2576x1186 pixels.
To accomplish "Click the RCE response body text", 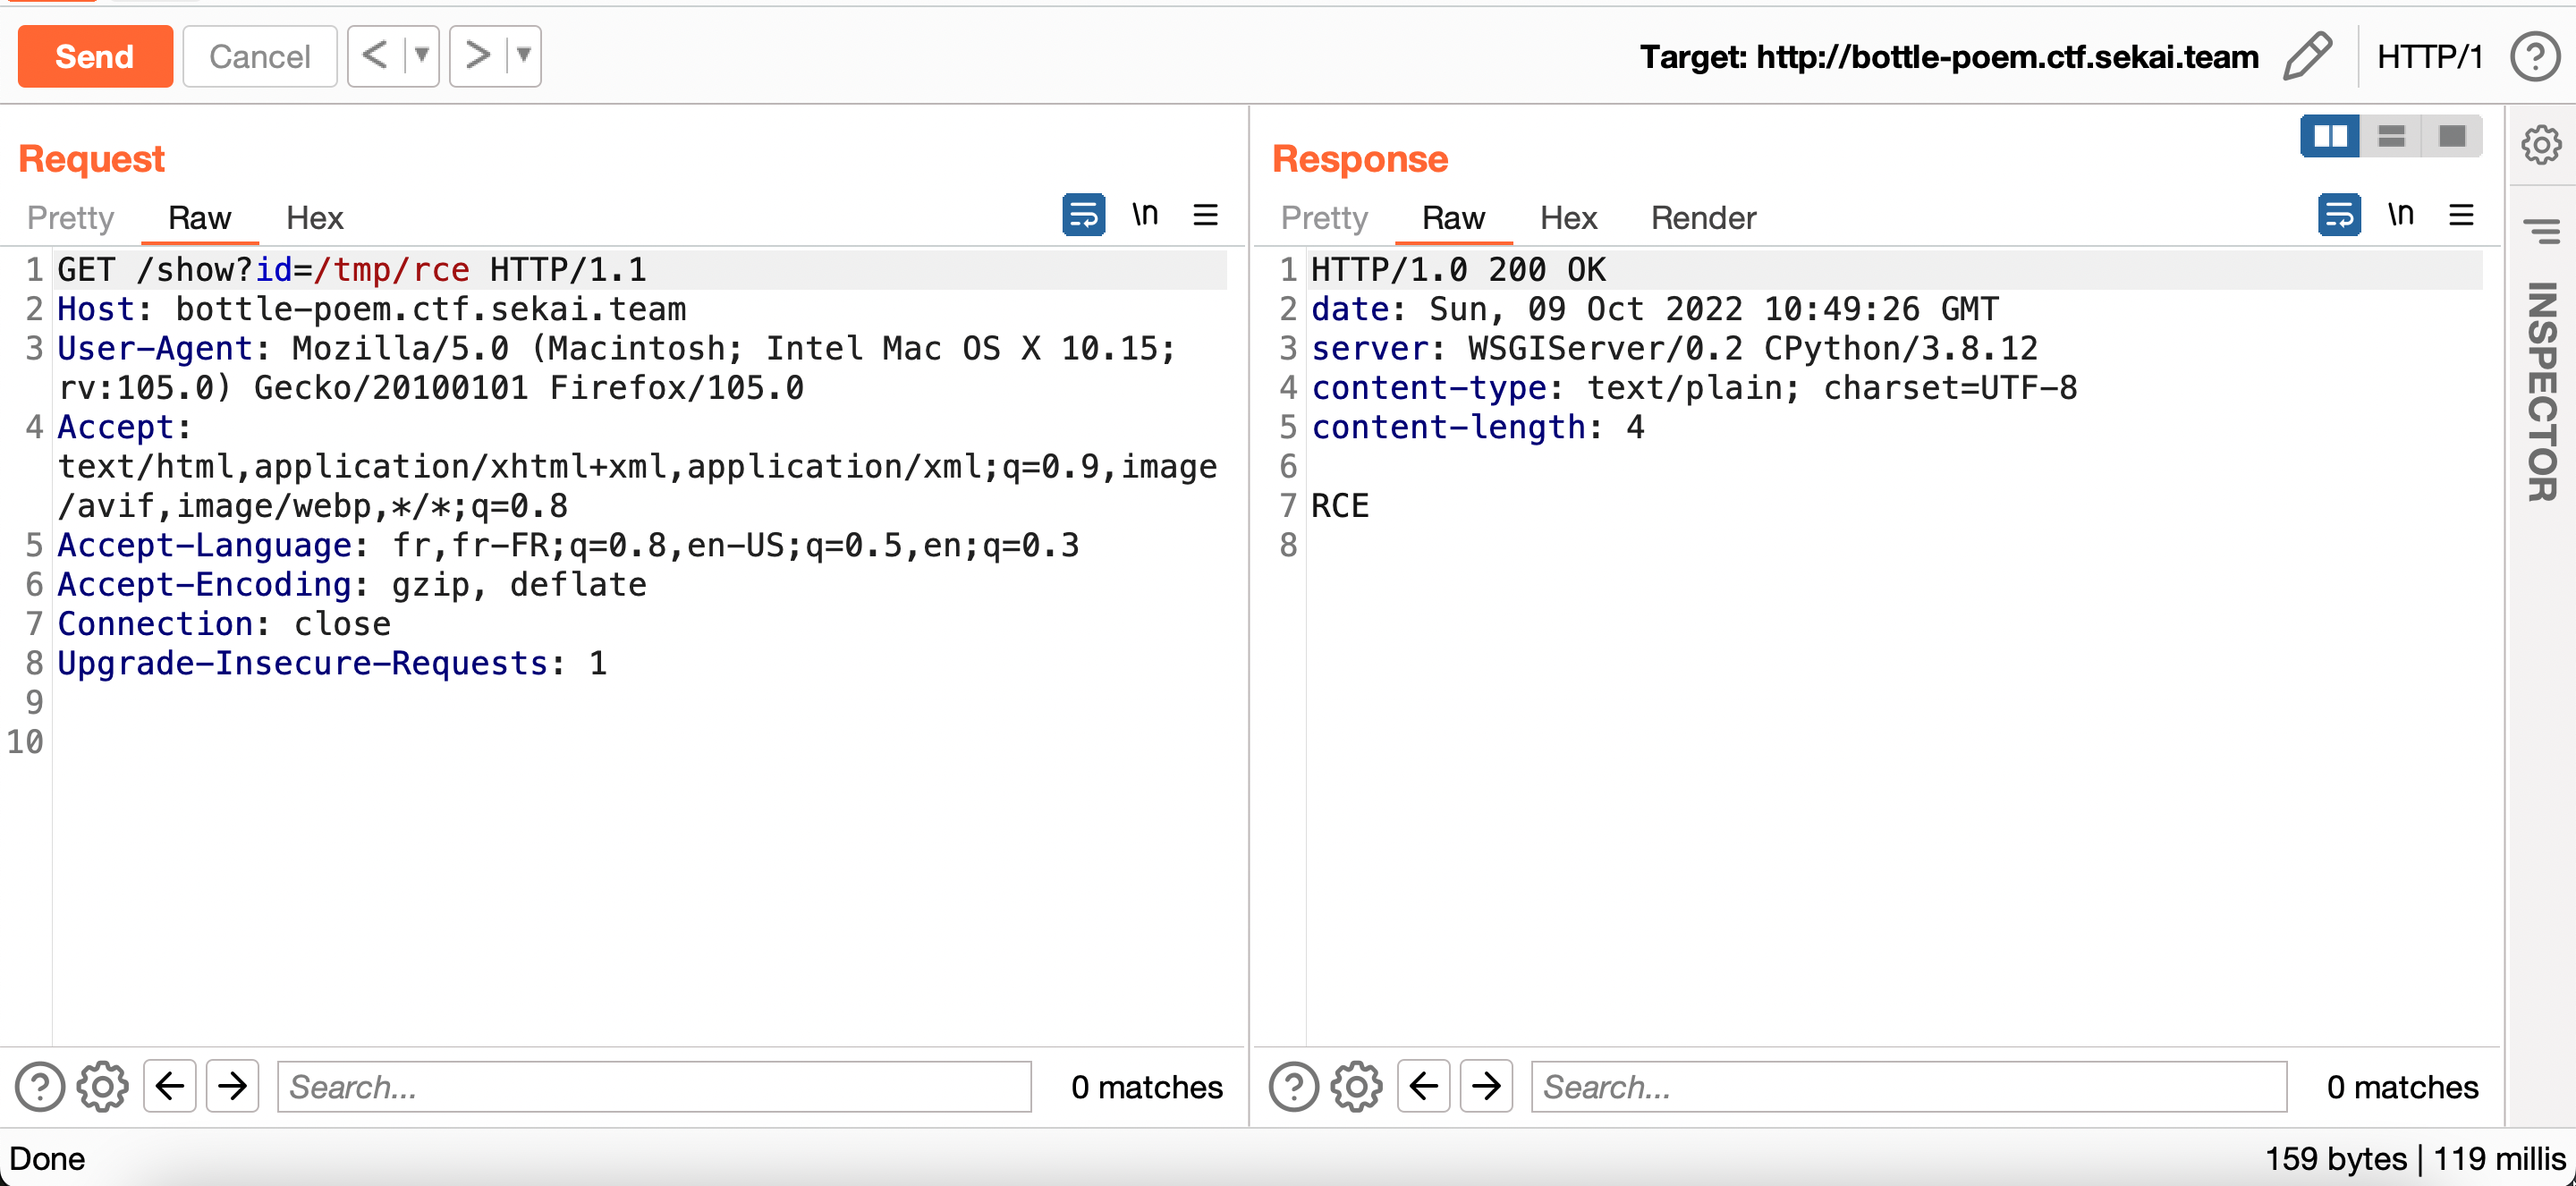I will [x=1340, y=506].
